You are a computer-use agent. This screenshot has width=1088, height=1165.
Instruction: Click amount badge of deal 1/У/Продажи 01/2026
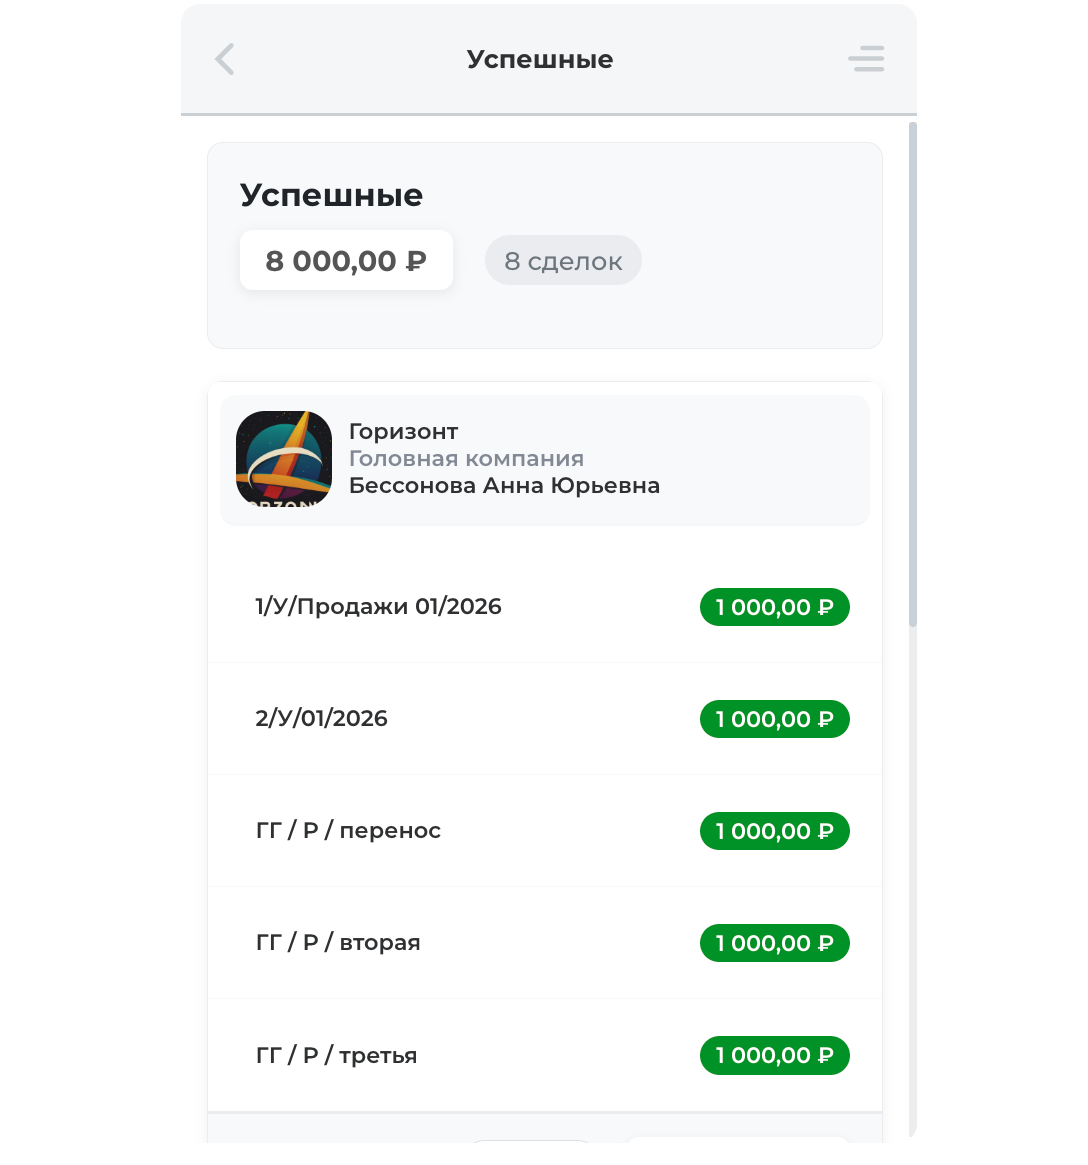774,607
